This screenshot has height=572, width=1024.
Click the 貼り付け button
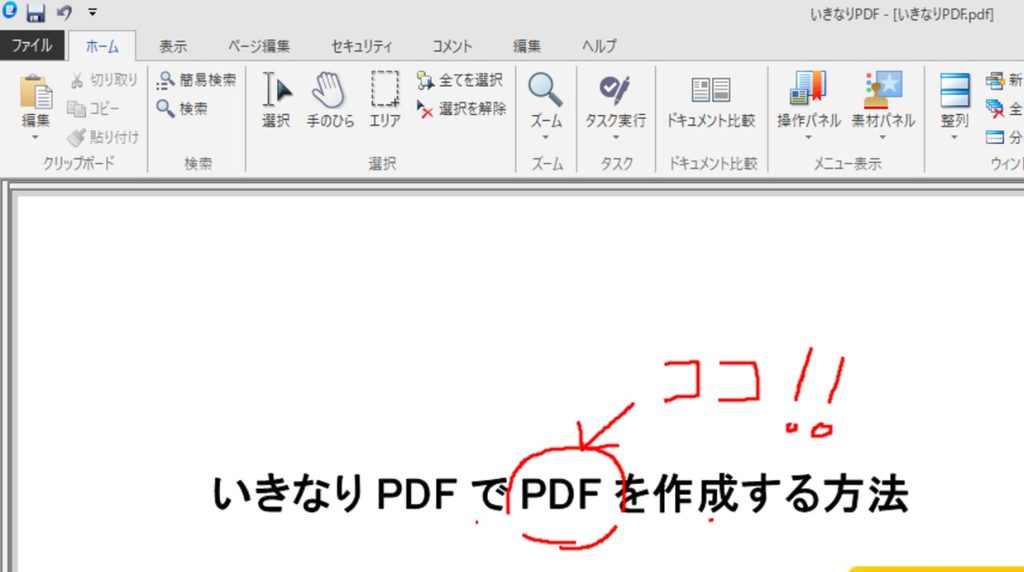click(x=104, y=136)
